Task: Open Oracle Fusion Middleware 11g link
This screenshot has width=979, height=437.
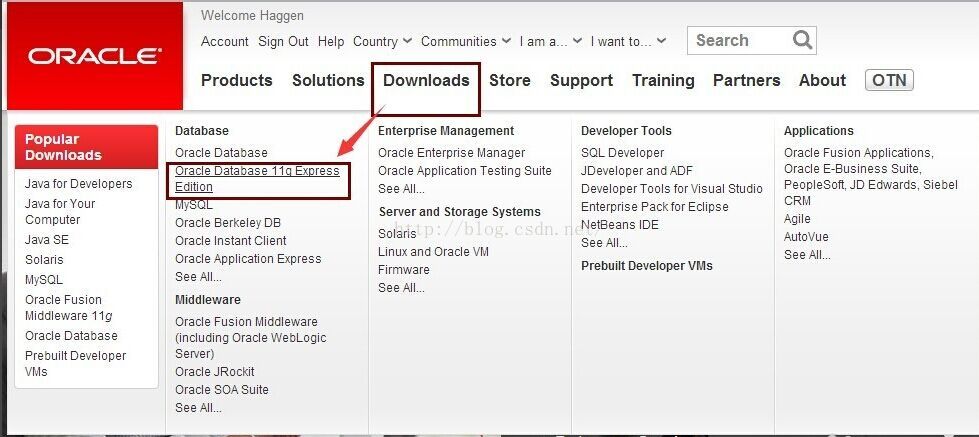Action: [x=69, y=308]
